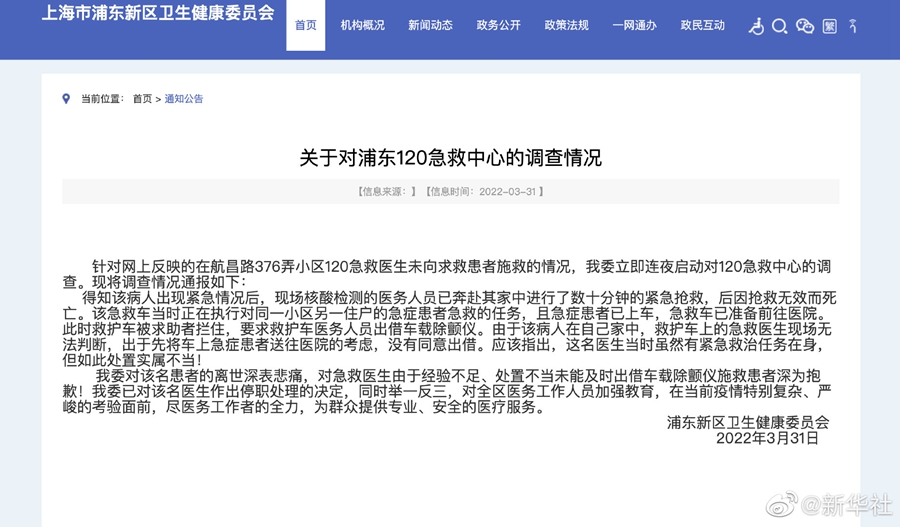This screenshot has height=527, width=900.
Task: Select 政务公开 in the top navigation
Action: tap(498, 26)
